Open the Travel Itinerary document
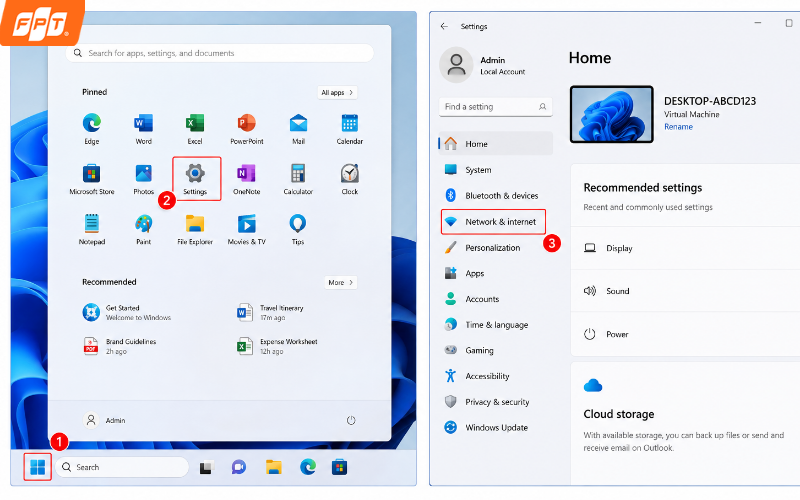The image size is (800, 500). (x=270, y=312)
